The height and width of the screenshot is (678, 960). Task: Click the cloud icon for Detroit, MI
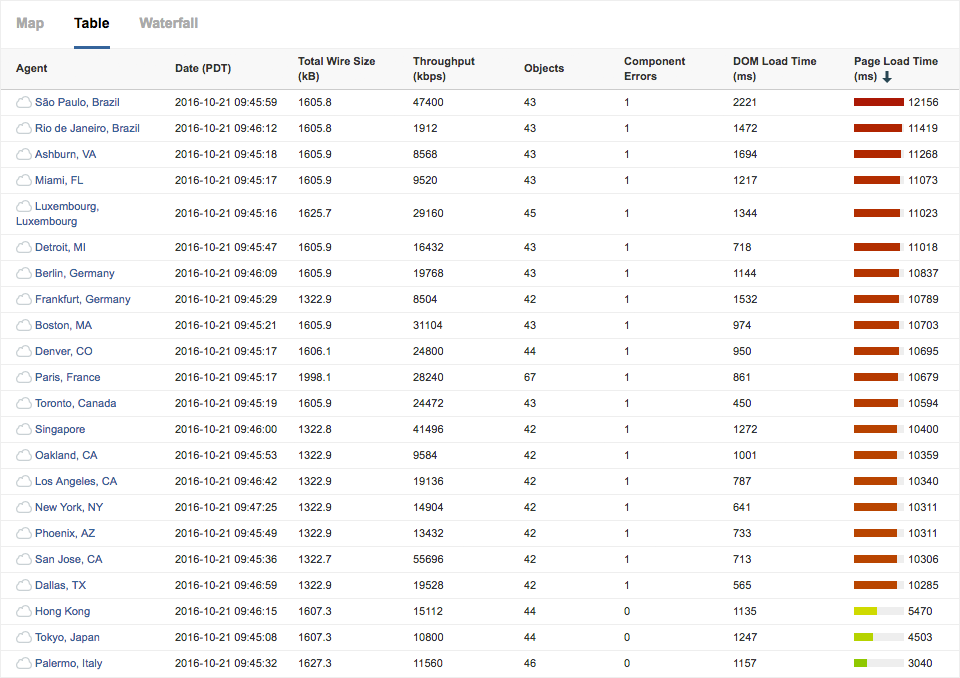pyautogui.click(x=24, y=247)
